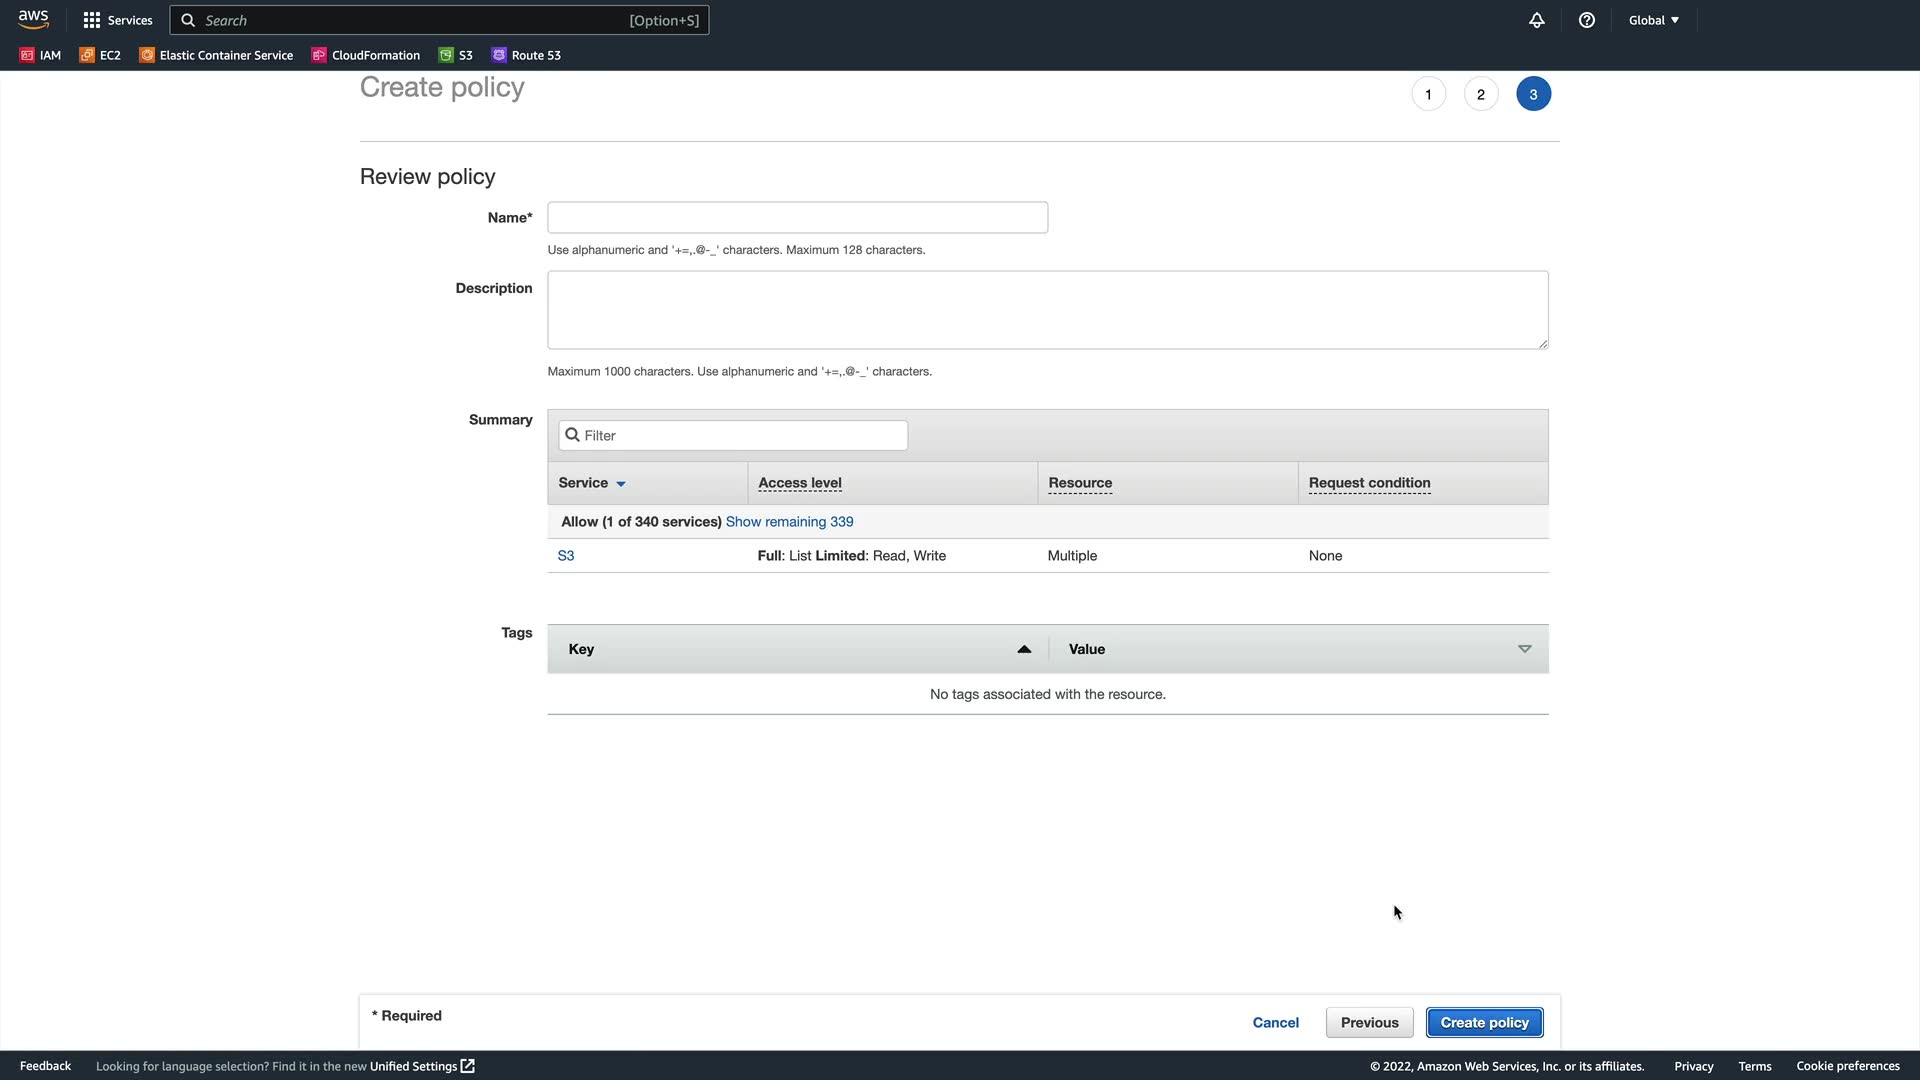This screenshot has width=1920, height=1080.
Task: Go to wizard step 2
Action: tap(1480, 94)
